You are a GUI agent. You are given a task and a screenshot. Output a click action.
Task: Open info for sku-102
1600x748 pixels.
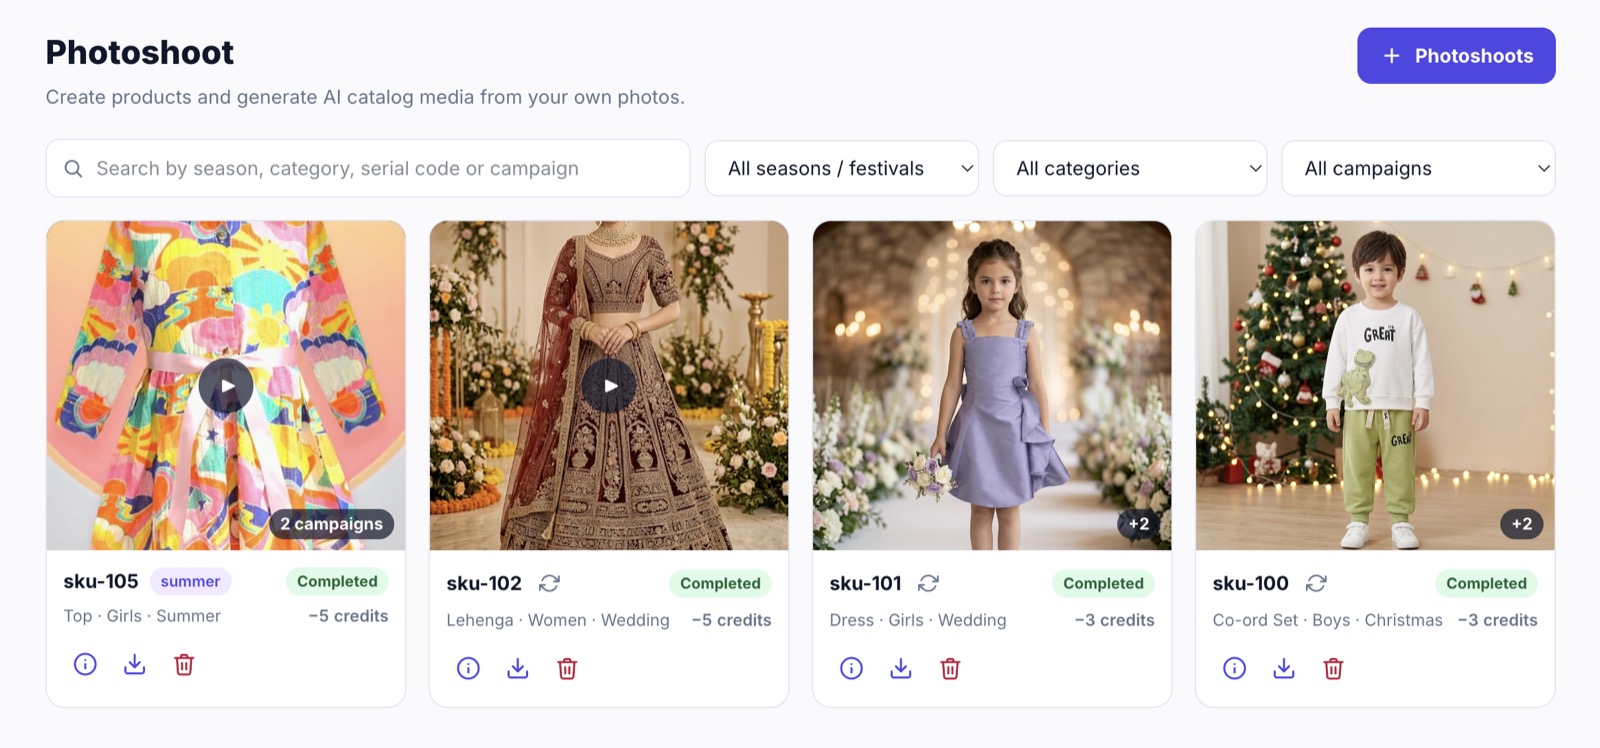coord(468,668)
